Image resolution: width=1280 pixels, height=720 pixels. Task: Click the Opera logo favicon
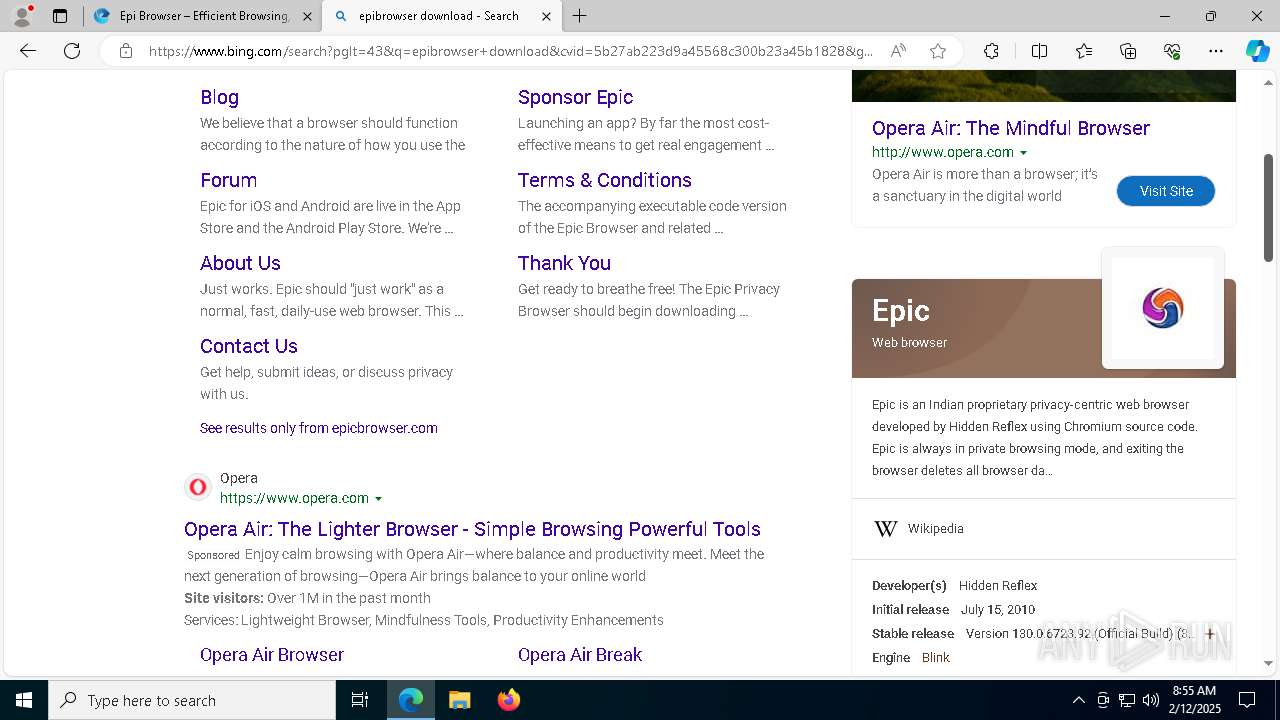(x=198, y=487)
